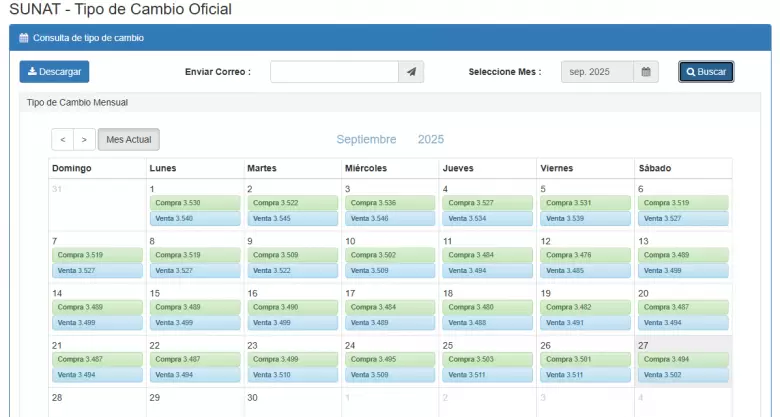
Task: Click Compra 3.503 on day 25
Action: (488, 359)
